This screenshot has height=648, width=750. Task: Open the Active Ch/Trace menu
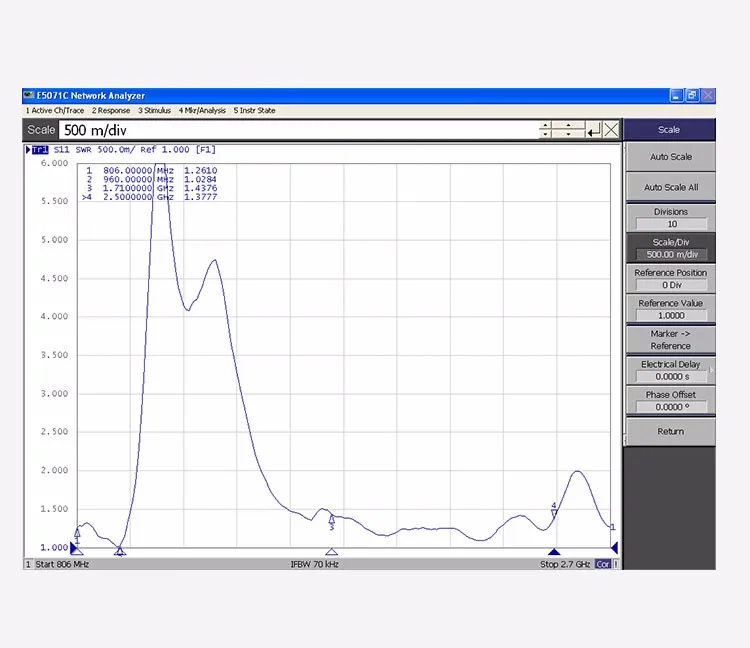[x=55, y=111]
